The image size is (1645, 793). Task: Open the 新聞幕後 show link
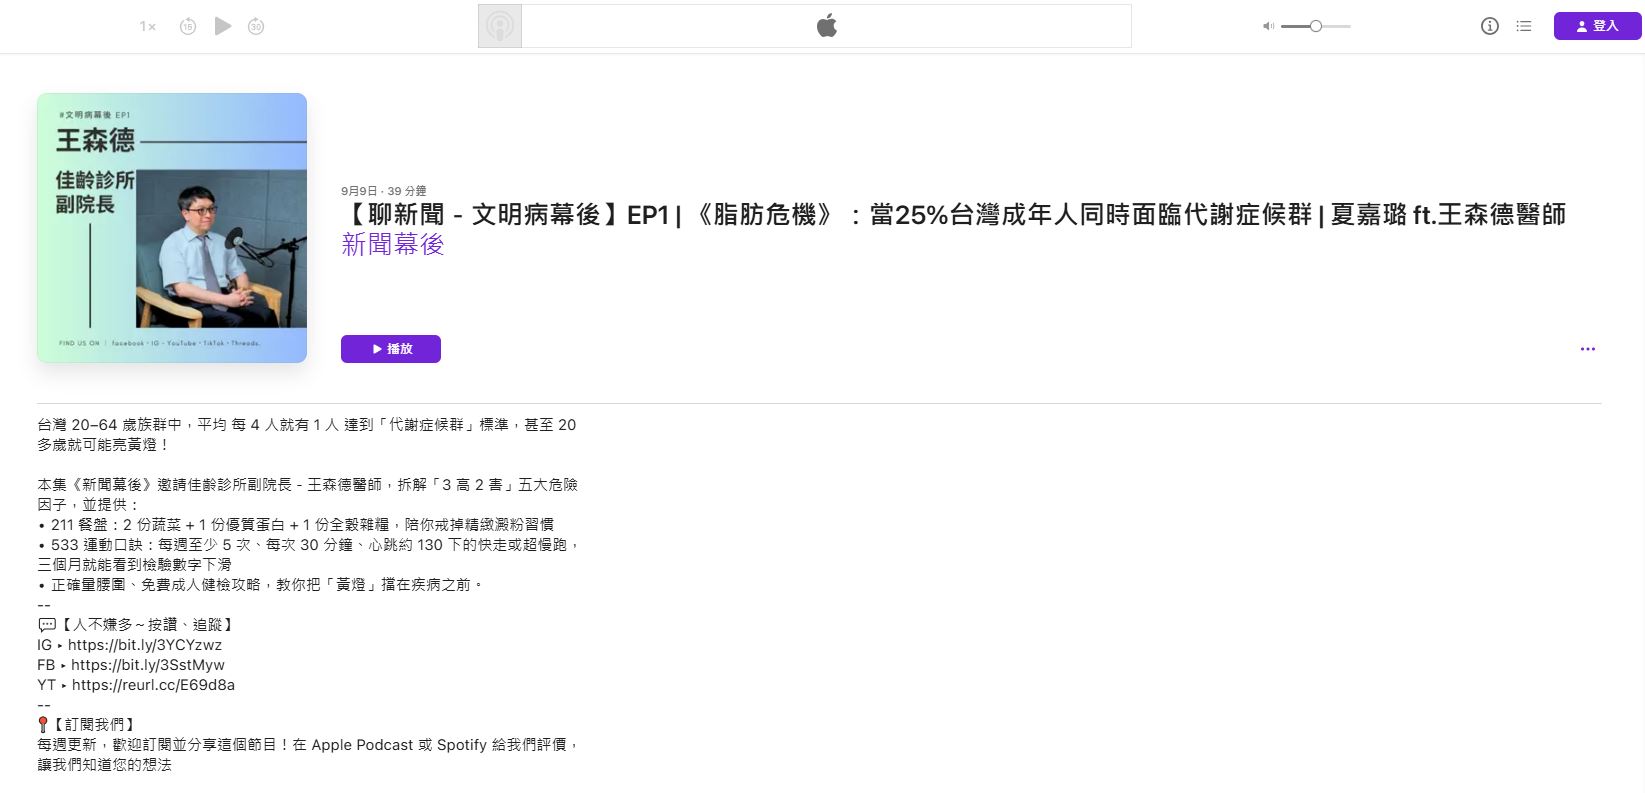393,245
